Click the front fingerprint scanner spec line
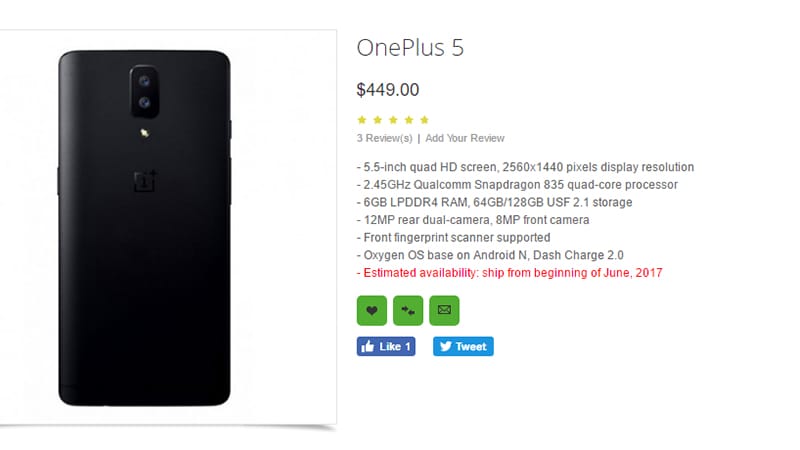Image resolution: width=800 pixels, height=450 pixels. point(453,238)
